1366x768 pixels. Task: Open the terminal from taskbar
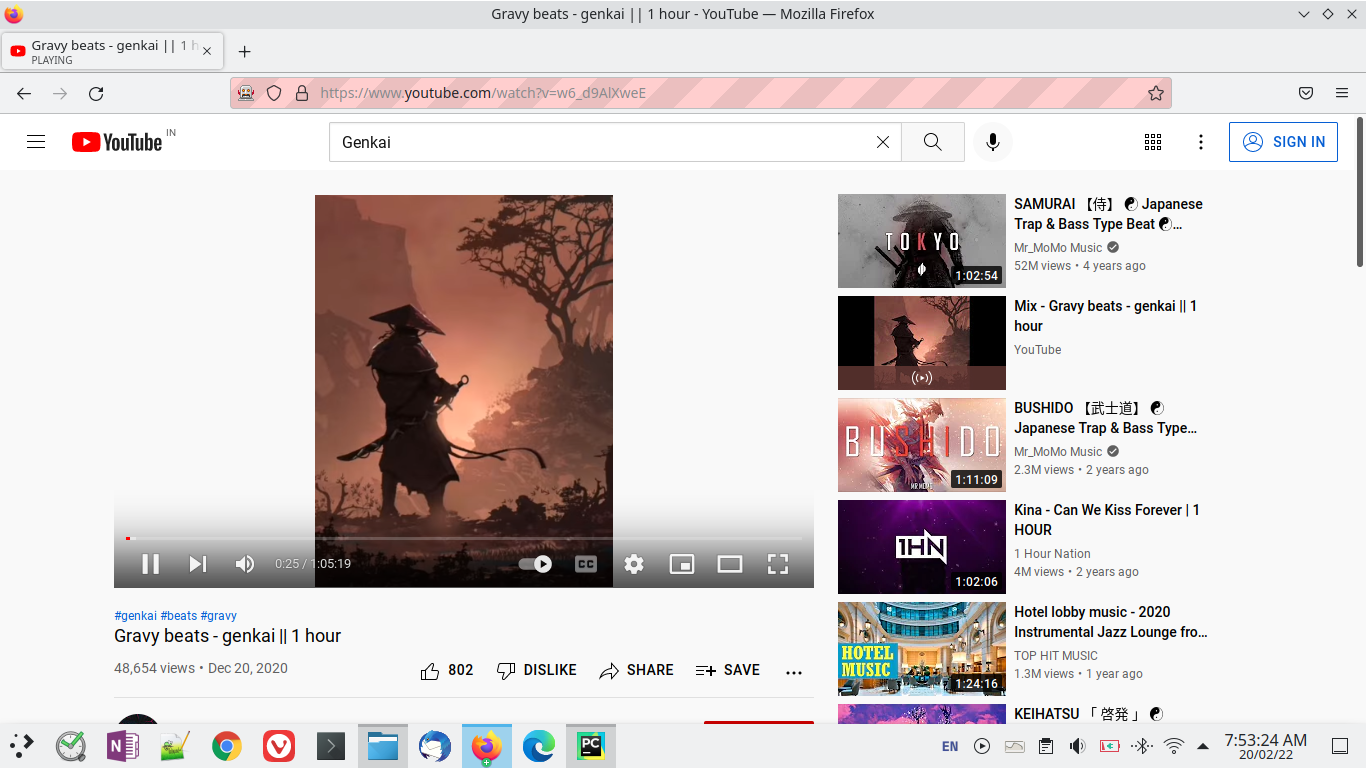331,746
